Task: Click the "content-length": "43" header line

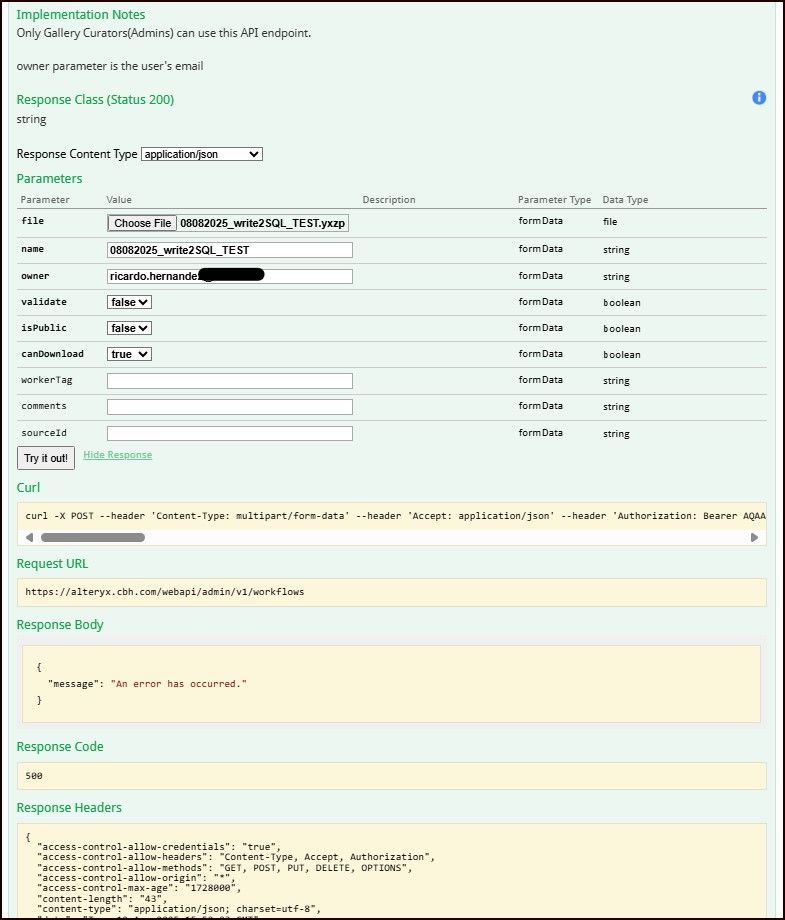Action: point(102,899)
